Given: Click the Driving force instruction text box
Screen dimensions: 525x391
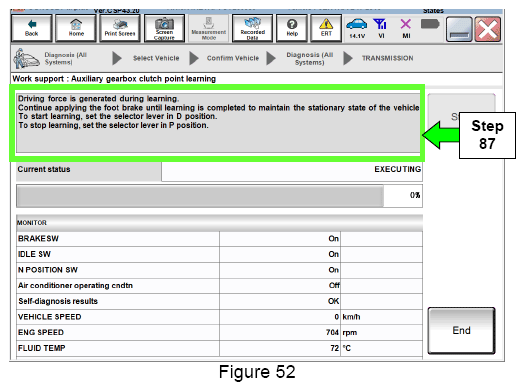Looking at the screenshot, I should pos(218,123).
